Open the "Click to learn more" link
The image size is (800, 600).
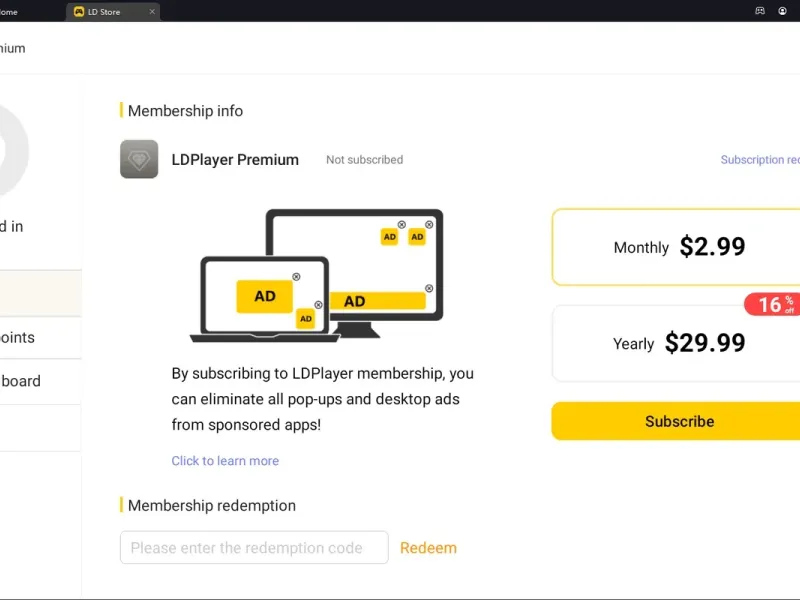[x=225, y=461]
